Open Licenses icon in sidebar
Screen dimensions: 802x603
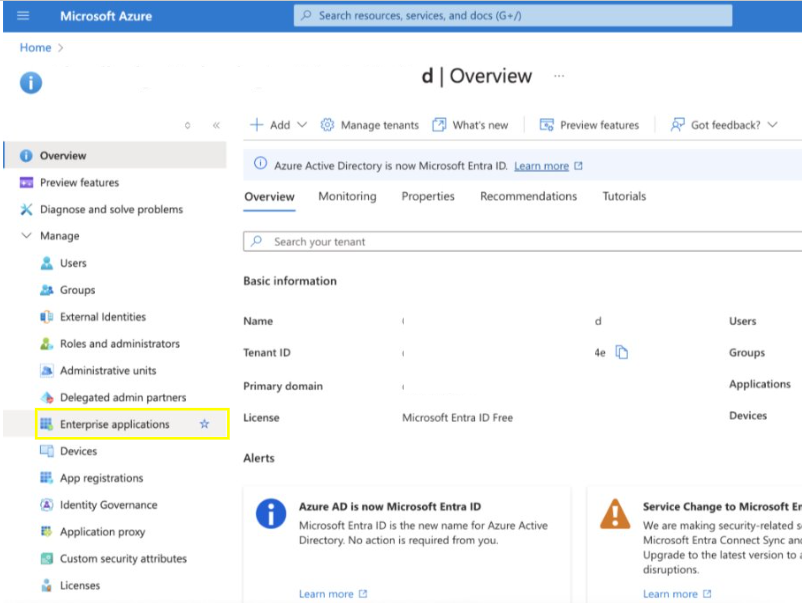[47, 585]
